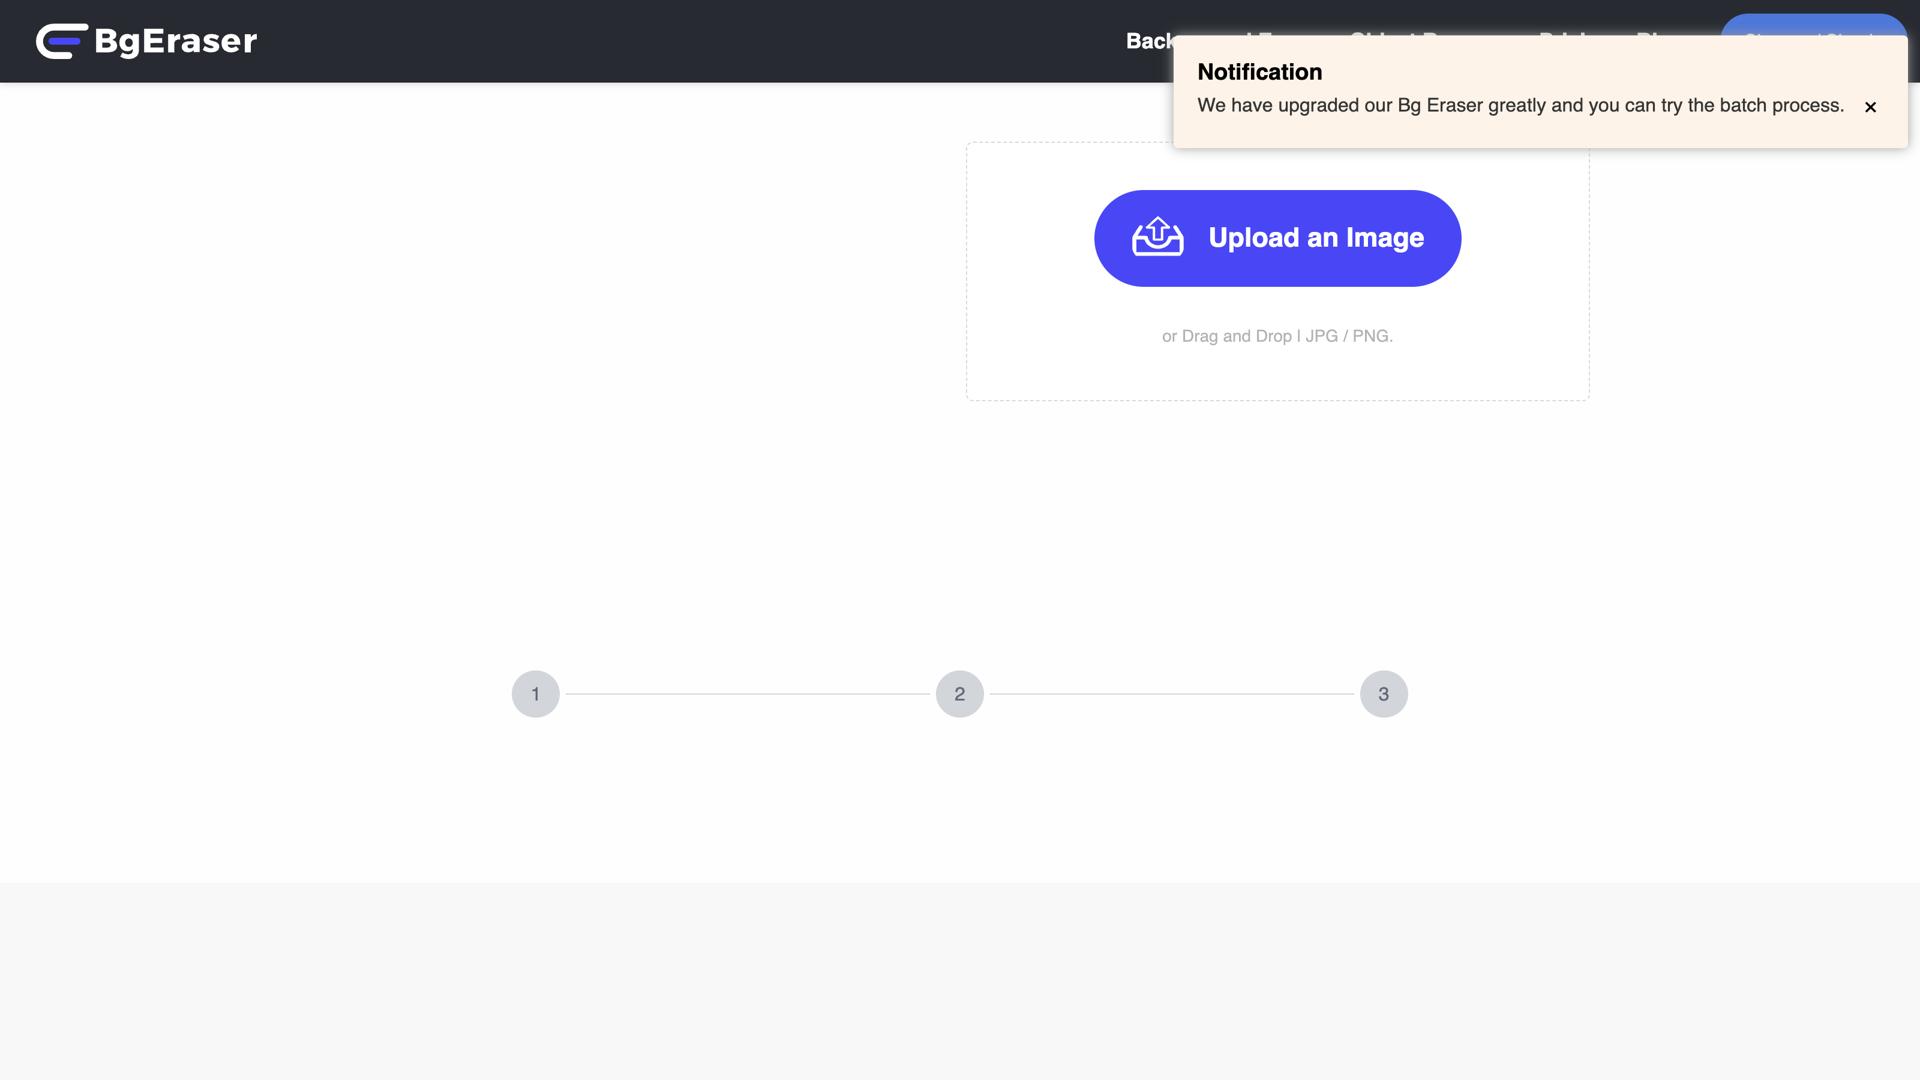This screenshot has width=1920, height=1080.
Task: Click the connector line between steps 2 and 3
Action: [1172, 694]
